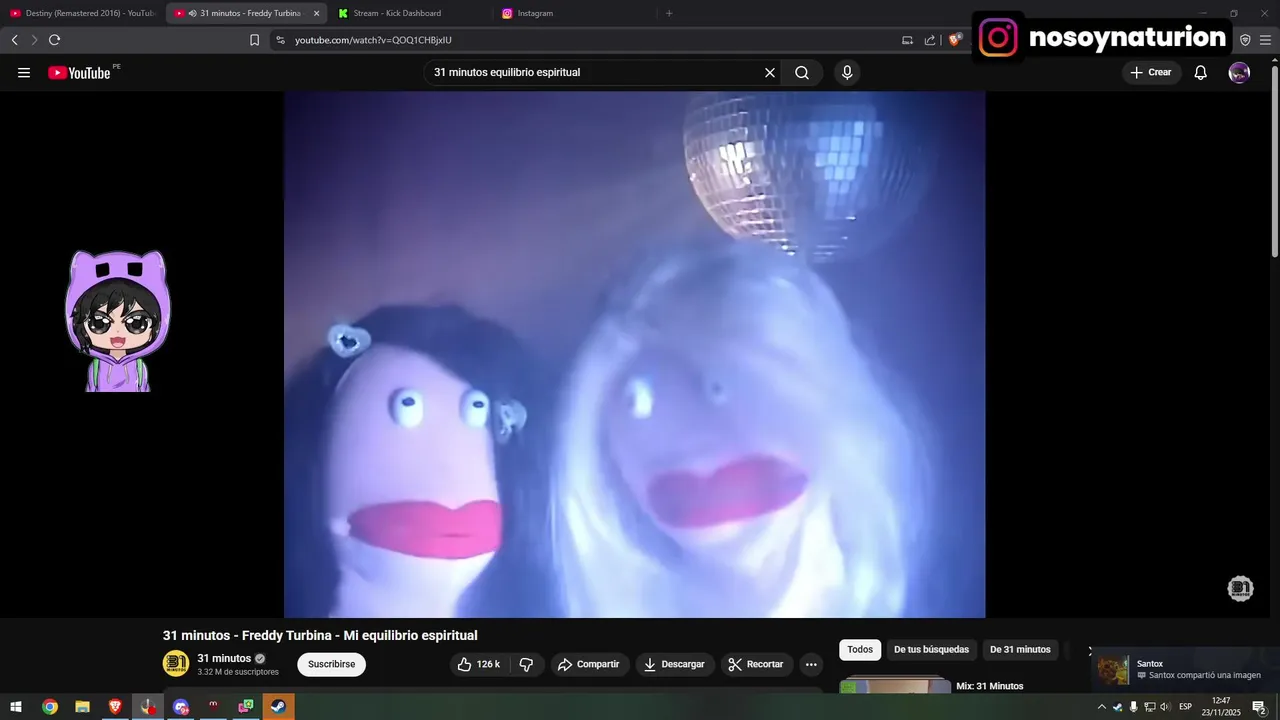
Task: Click the install app icon in address bar
Action: (x=907, y=40)
